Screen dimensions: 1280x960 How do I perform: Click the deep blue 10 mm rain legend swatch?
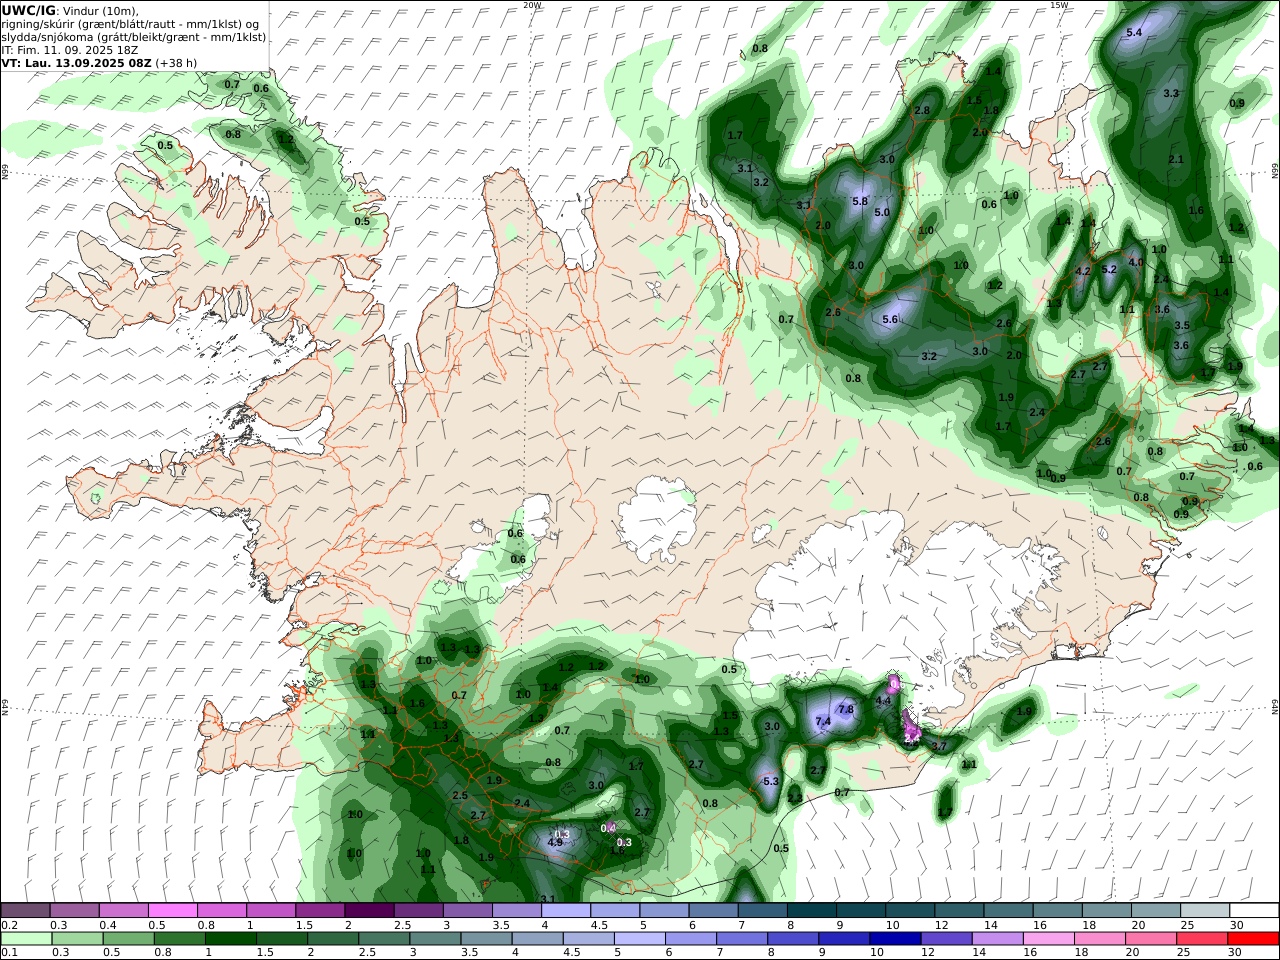click(x=896, y=939)
